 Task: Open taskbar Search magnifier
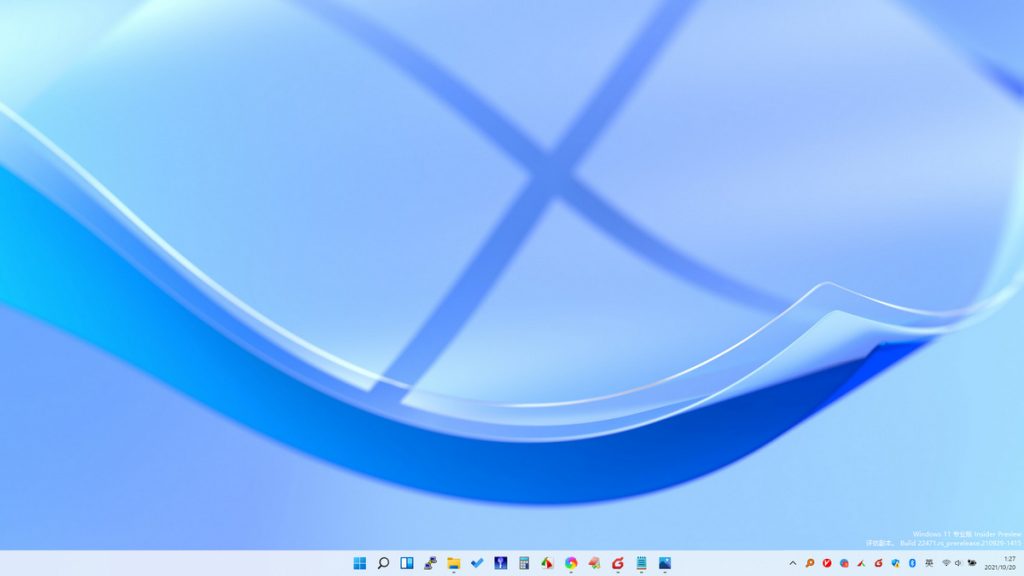click(x=383, y=563)
